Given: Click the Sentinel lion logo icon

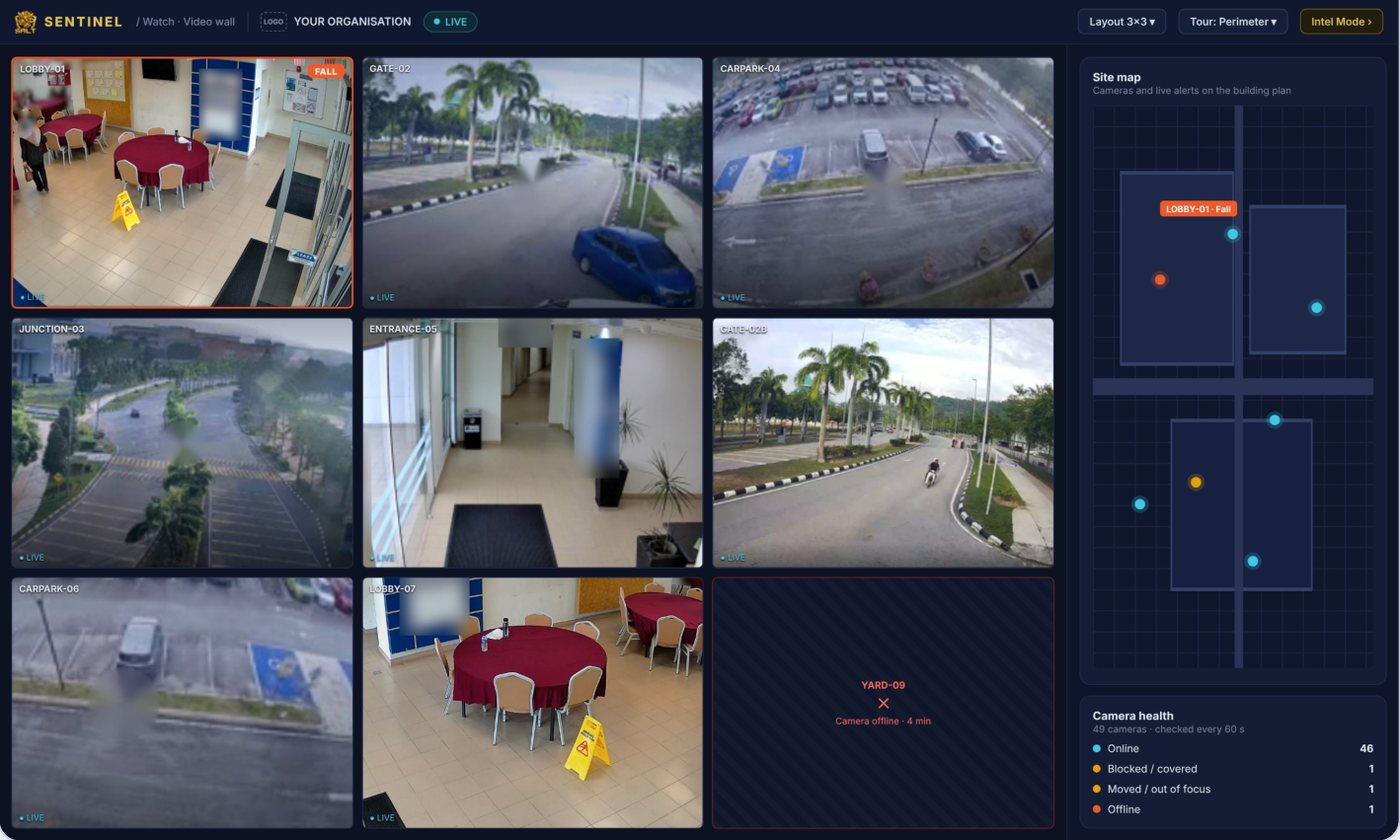Looking at the screenshot, I should click(x=25, y=21).
